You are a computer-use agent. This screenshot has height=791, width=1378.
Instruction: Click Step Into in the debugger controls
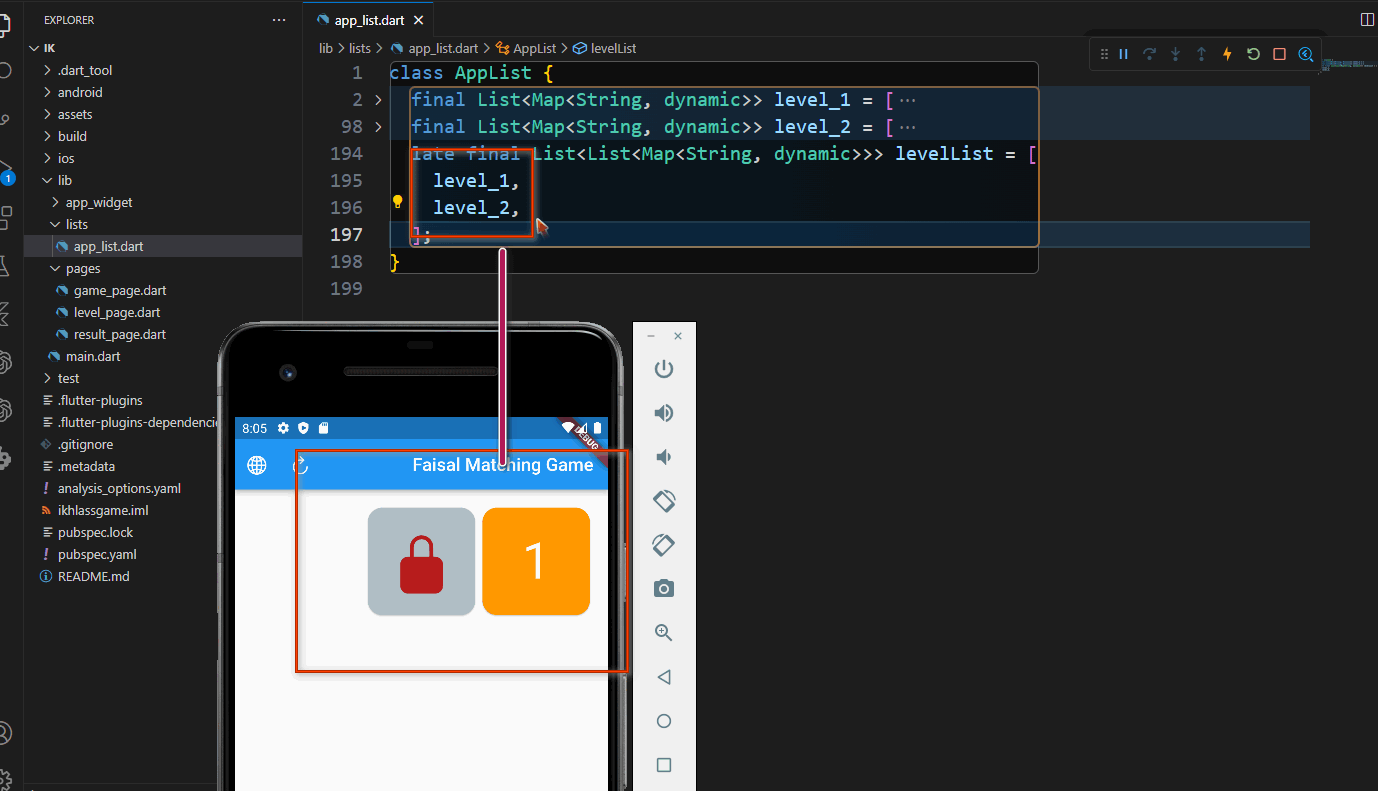(1175, 53)
